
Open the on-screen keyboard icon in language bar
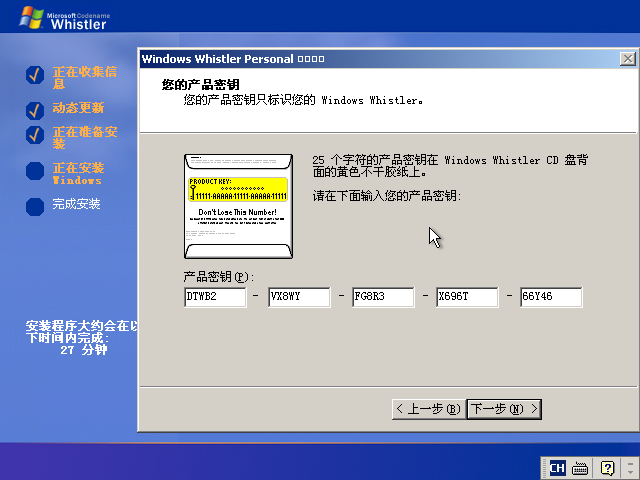(x=580, y=468)
